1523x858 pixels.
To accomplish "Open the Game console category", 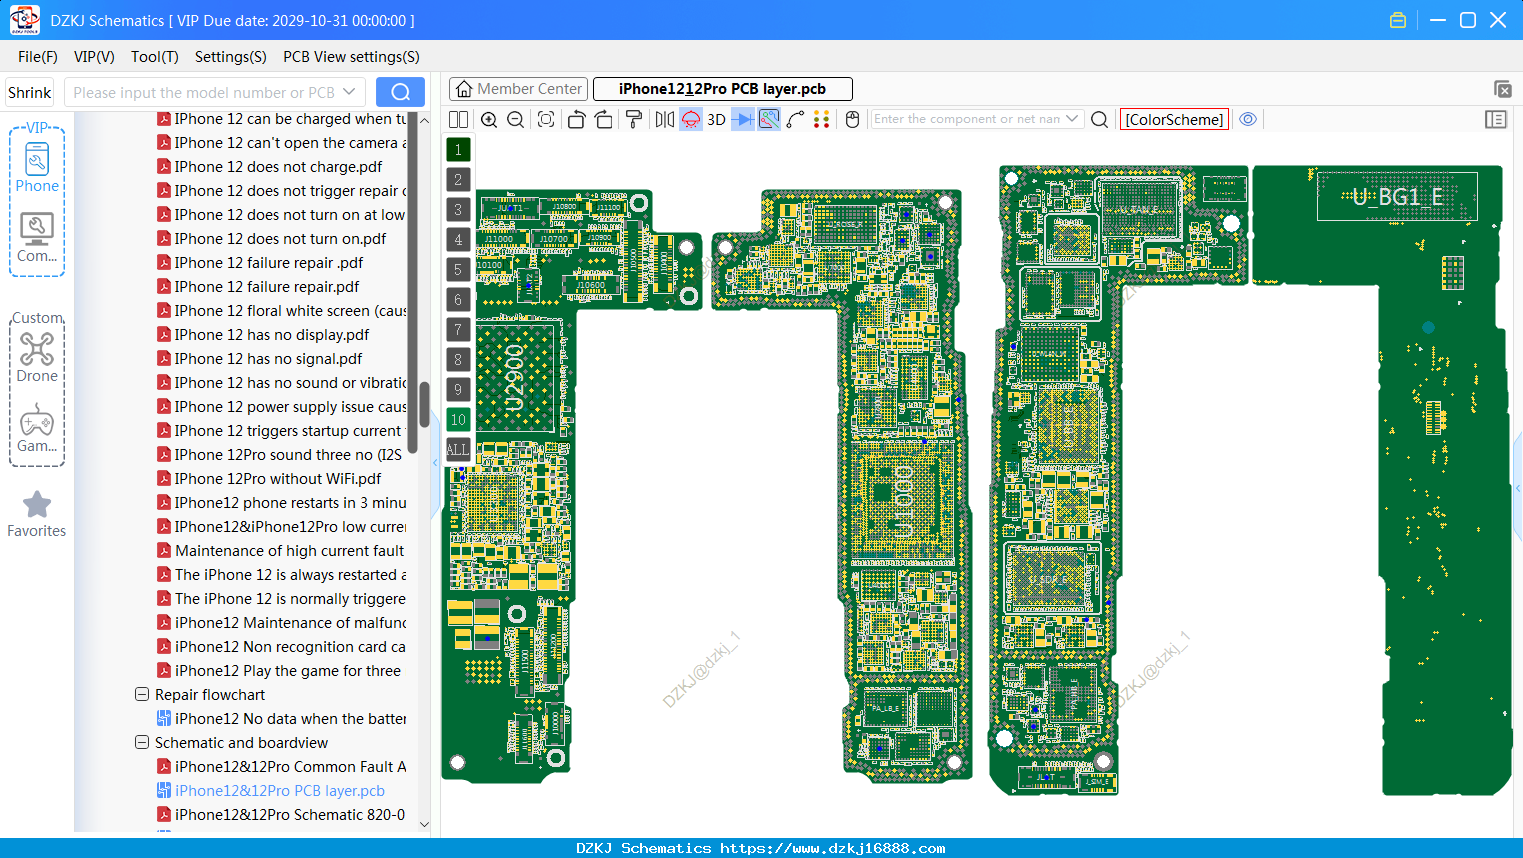I will tap(37, 428).
